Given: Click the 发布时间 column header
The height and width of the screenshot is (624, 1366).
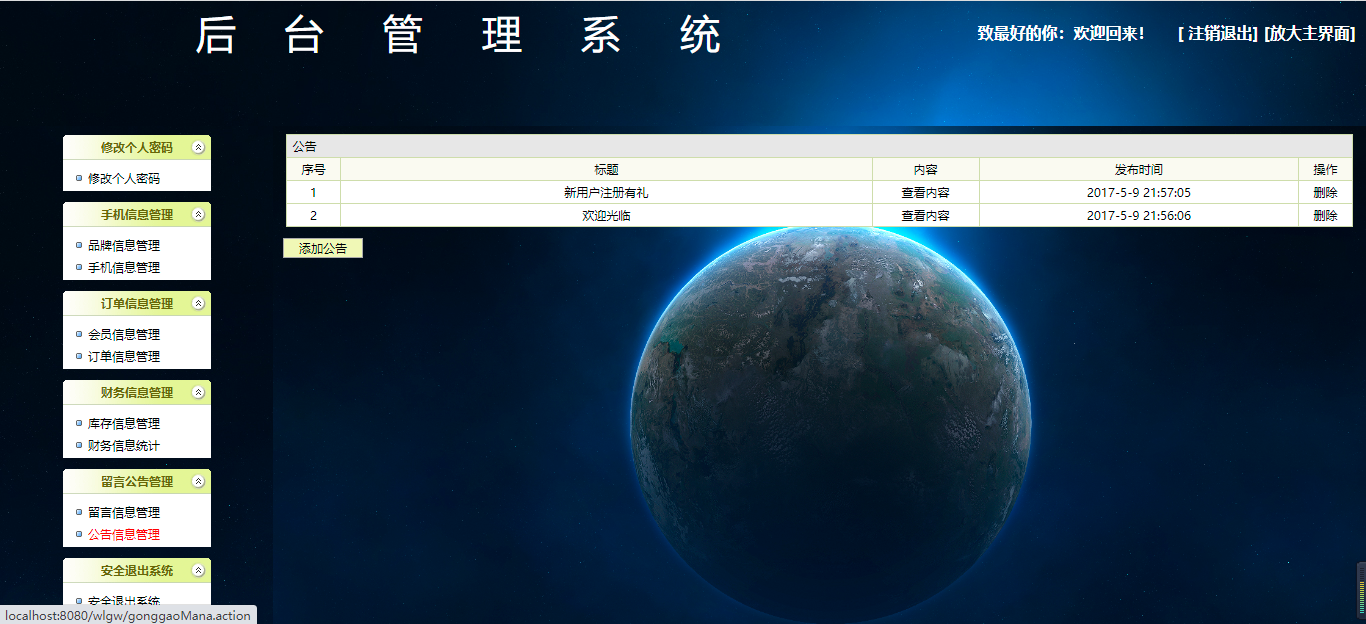Looking at the screenshot, I should [1139, 169].
